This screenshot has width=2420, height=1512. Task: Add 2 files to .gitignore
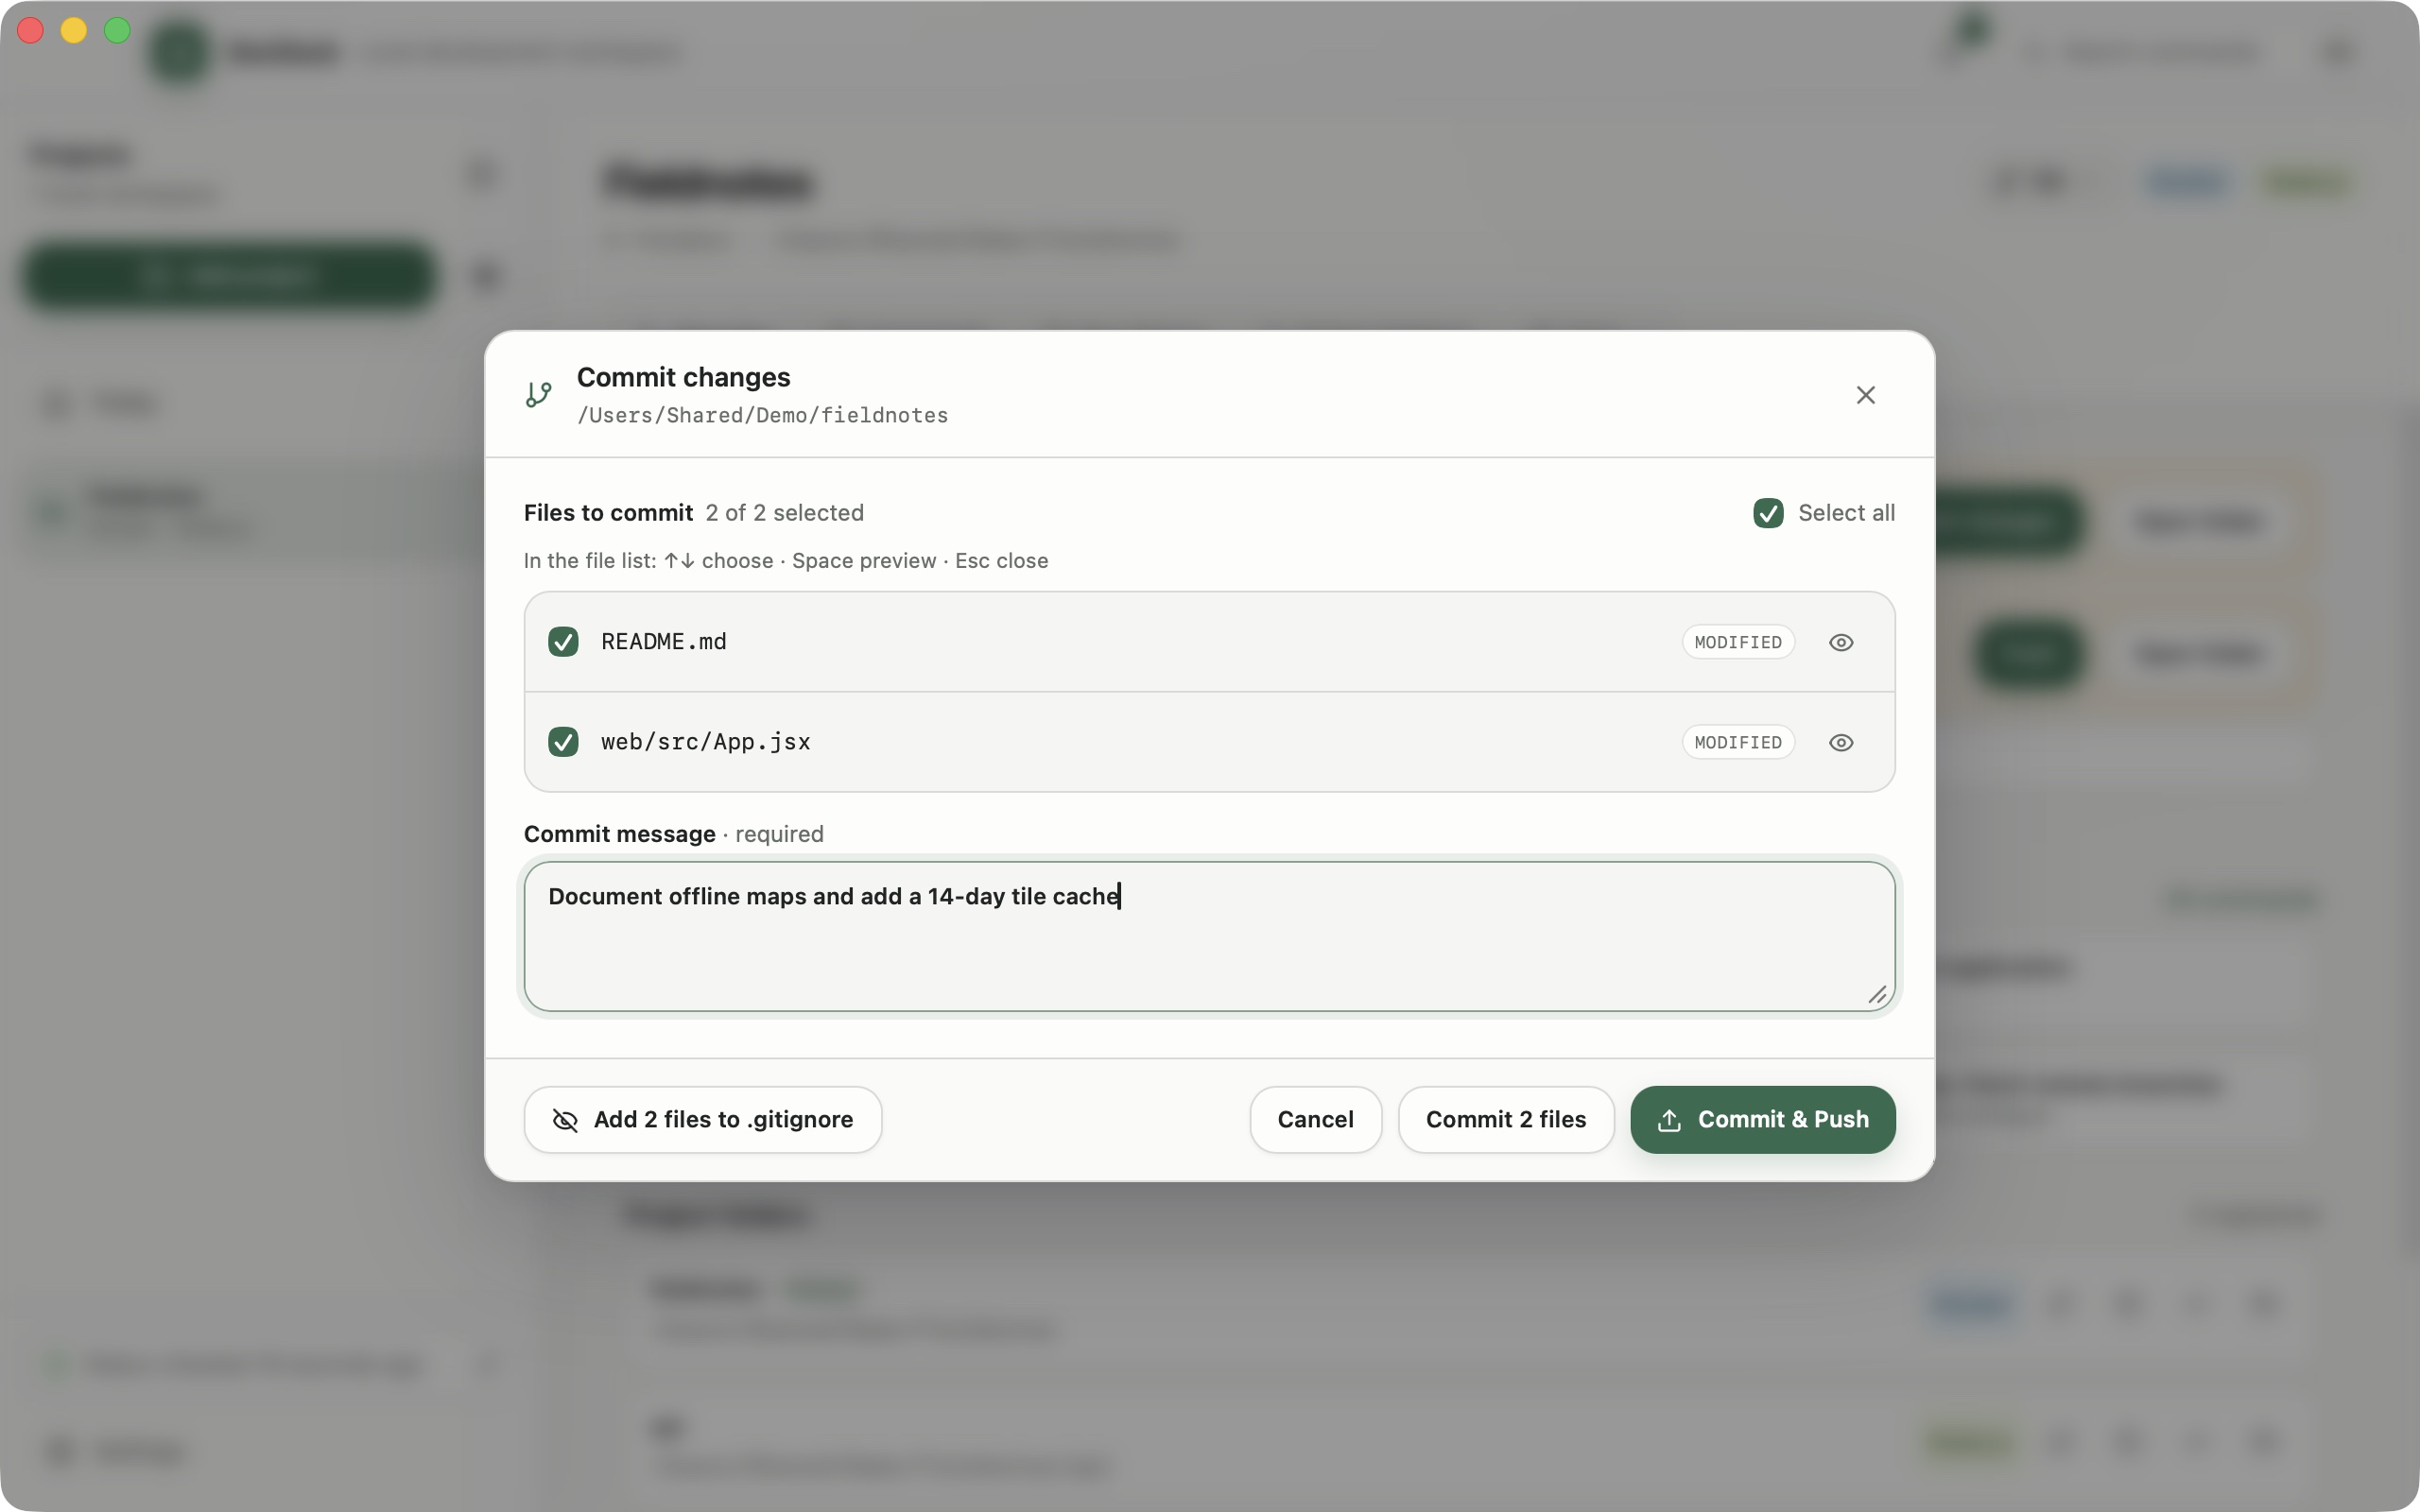(703, 1119)
